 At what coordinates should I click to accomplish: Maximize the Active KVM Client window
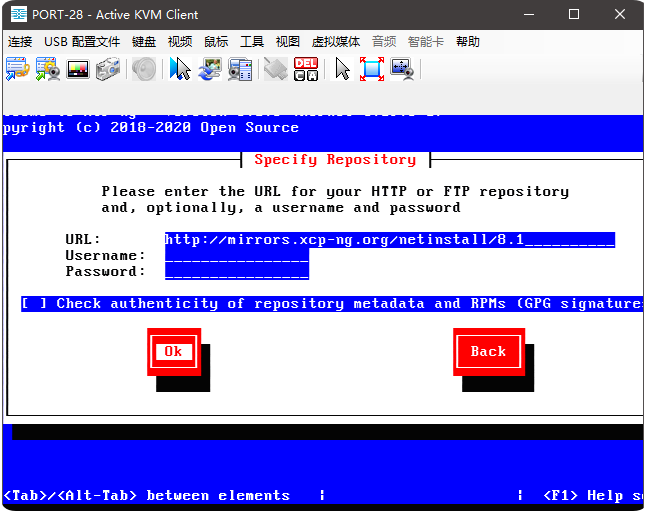(x=574, y=14)
